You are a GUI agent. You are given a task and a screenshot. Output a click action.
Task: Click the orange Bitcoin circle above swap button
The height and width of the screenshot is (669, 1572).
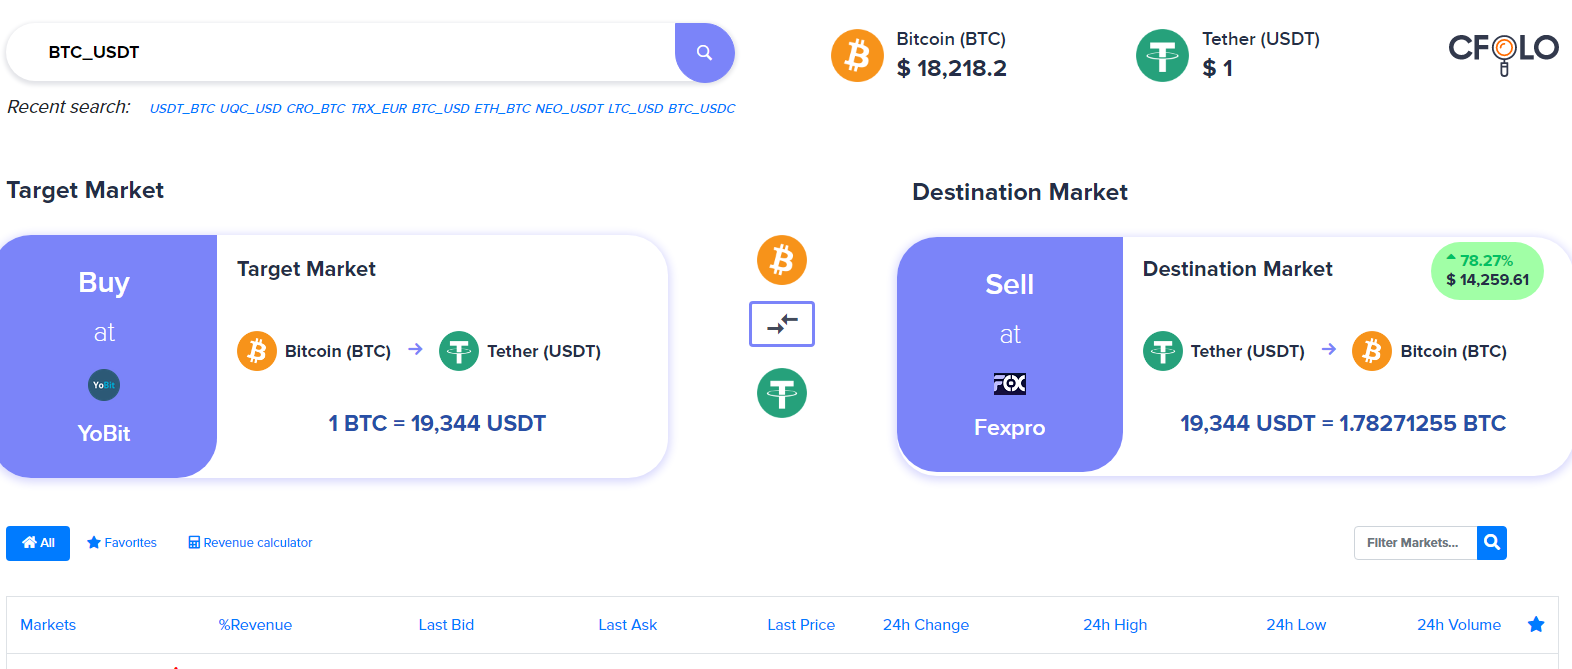pyautogui.click(x=782, y=260)
